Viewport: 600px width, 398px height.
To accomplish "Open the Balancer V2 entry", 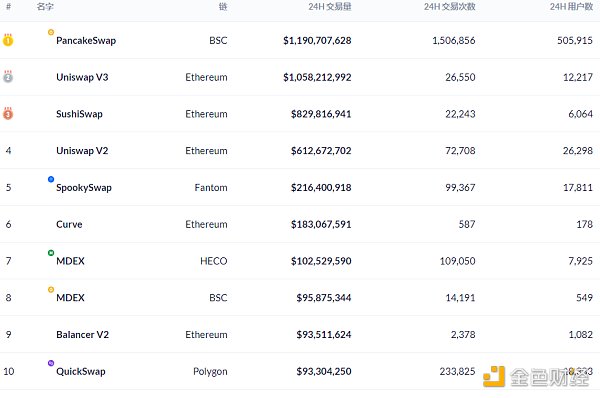I will tap(83, 334).
